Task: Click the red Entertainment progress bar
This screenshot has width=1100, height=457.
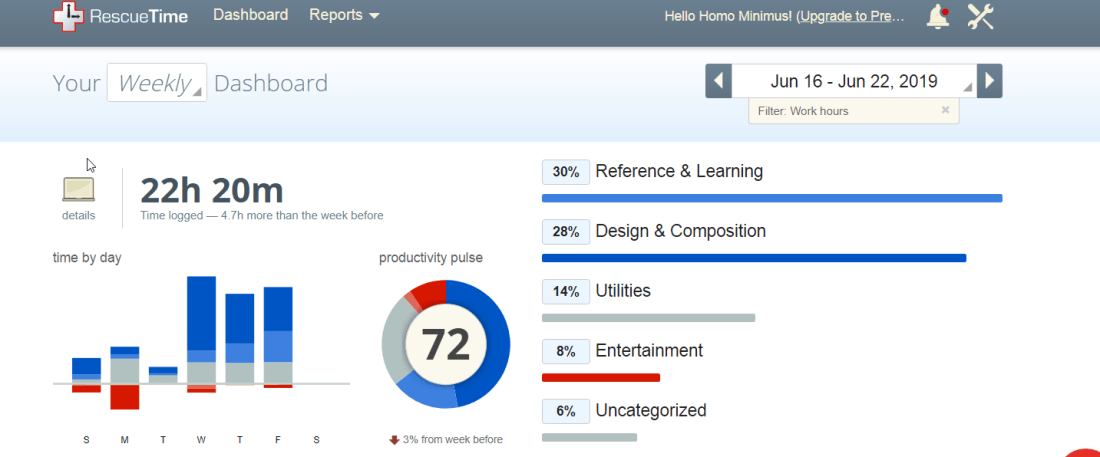Action: 600,378
